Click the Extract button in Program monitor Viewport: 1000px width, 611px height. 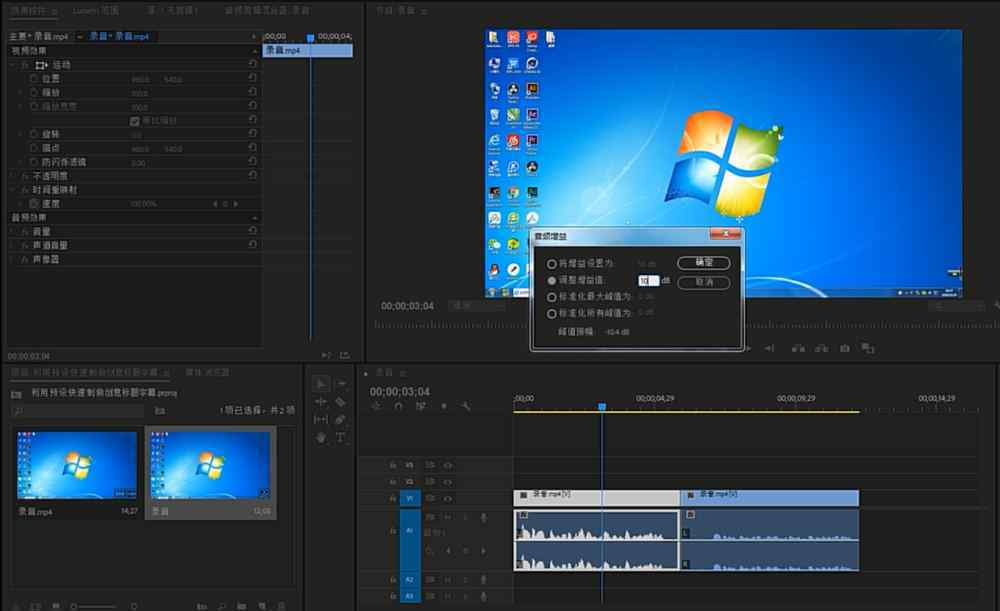click(821, 348)
